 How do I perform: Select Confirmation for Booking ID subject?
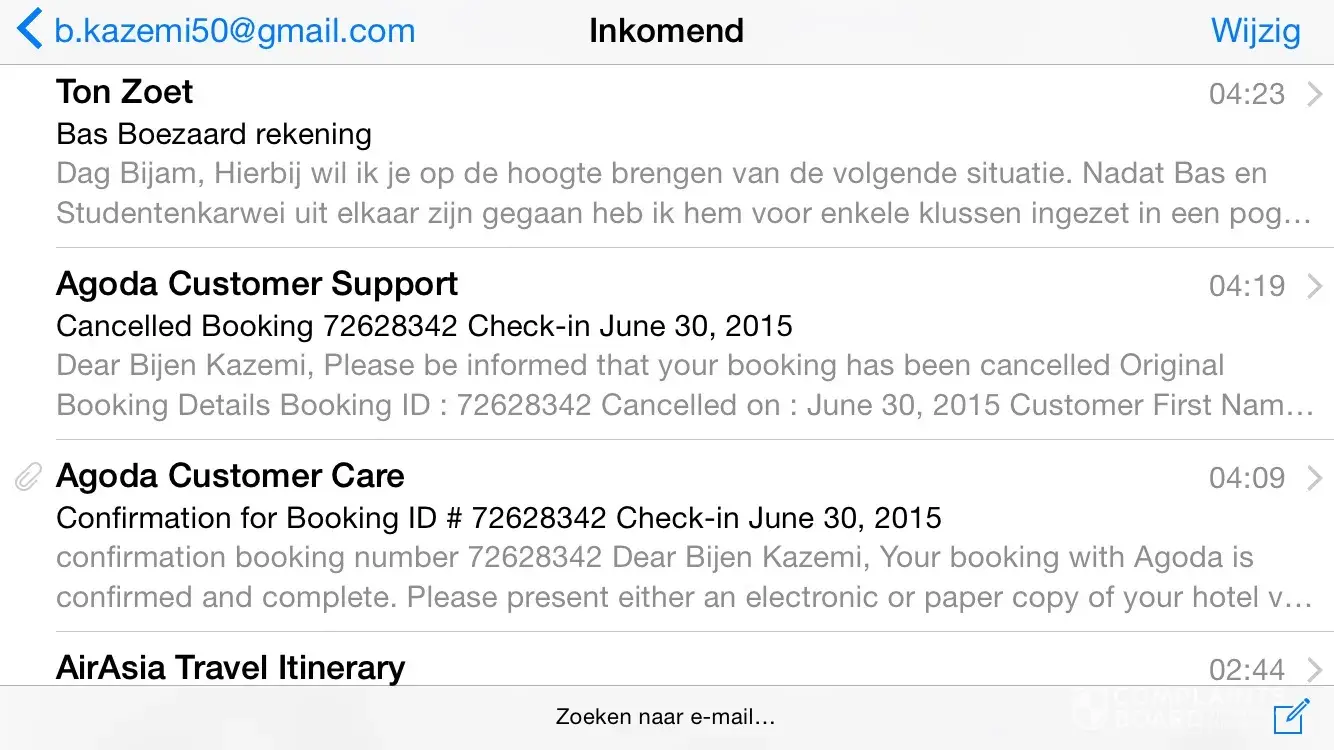(x=498, y=518)
